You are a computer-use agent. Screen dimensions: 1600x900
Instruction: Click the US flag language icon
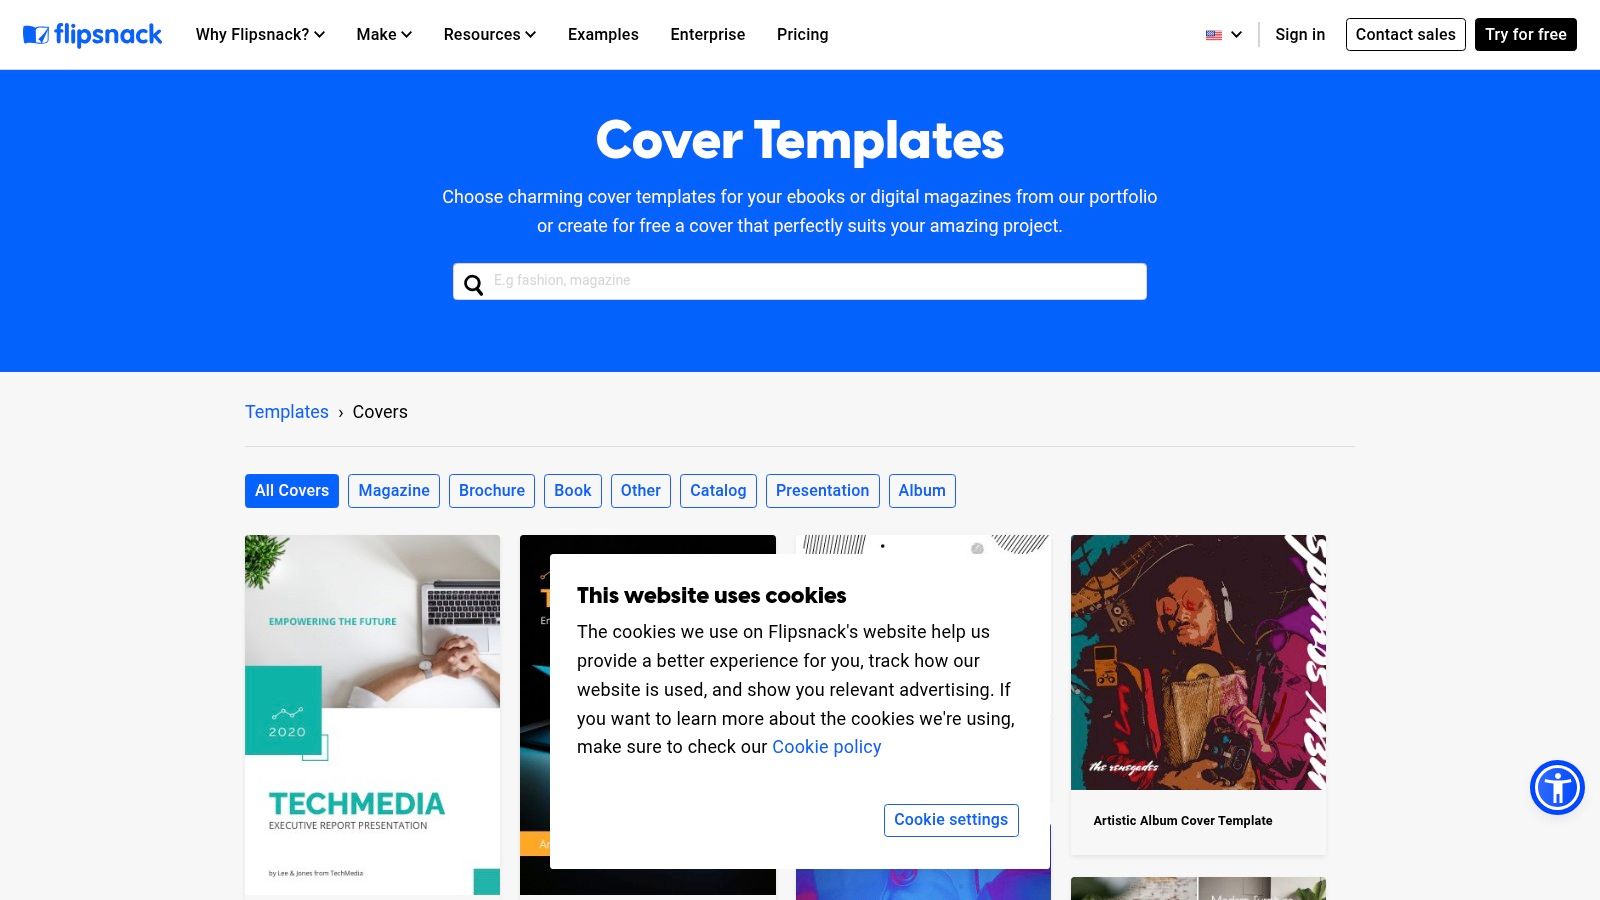coord(1214,35)
